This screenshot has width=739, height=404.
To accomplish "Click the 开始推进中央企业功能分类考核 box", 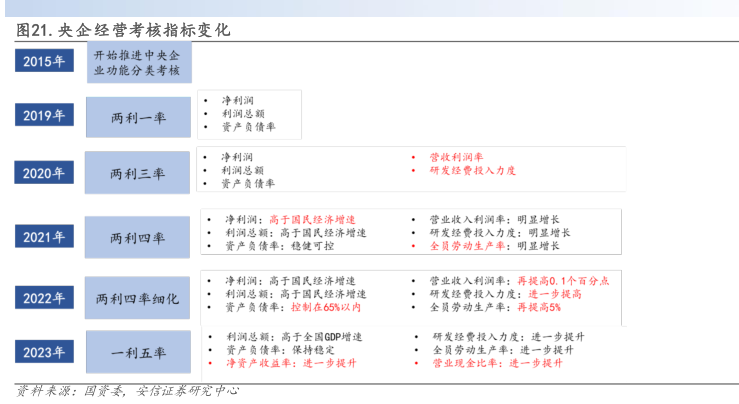I will point(138,62).
